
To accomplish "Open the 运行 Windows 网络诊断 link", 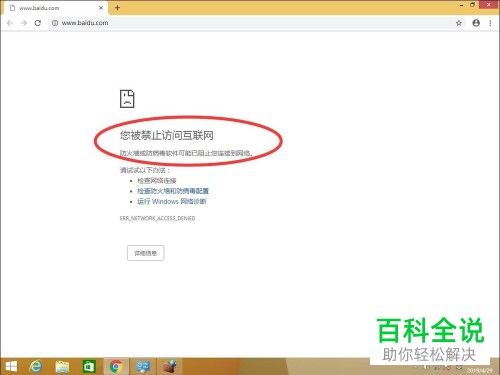I will click(172, 201).
